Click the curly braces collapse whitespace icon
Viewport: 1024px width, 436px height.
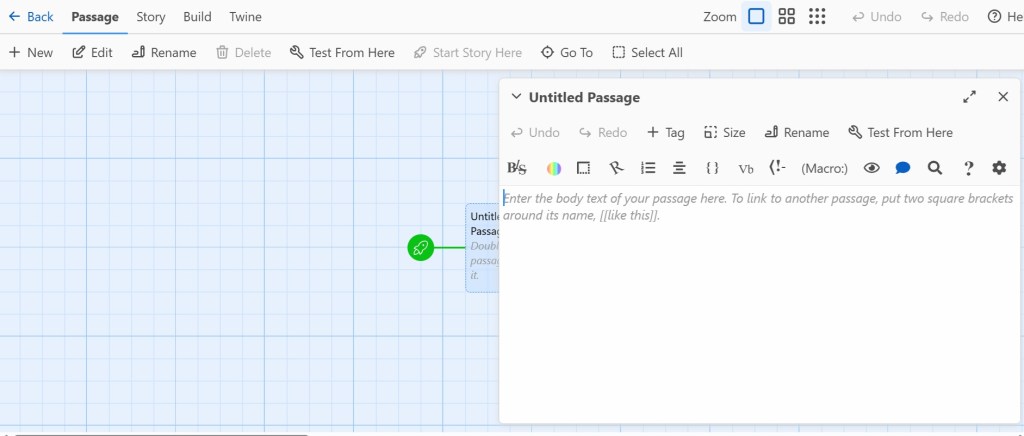point(712,168)
